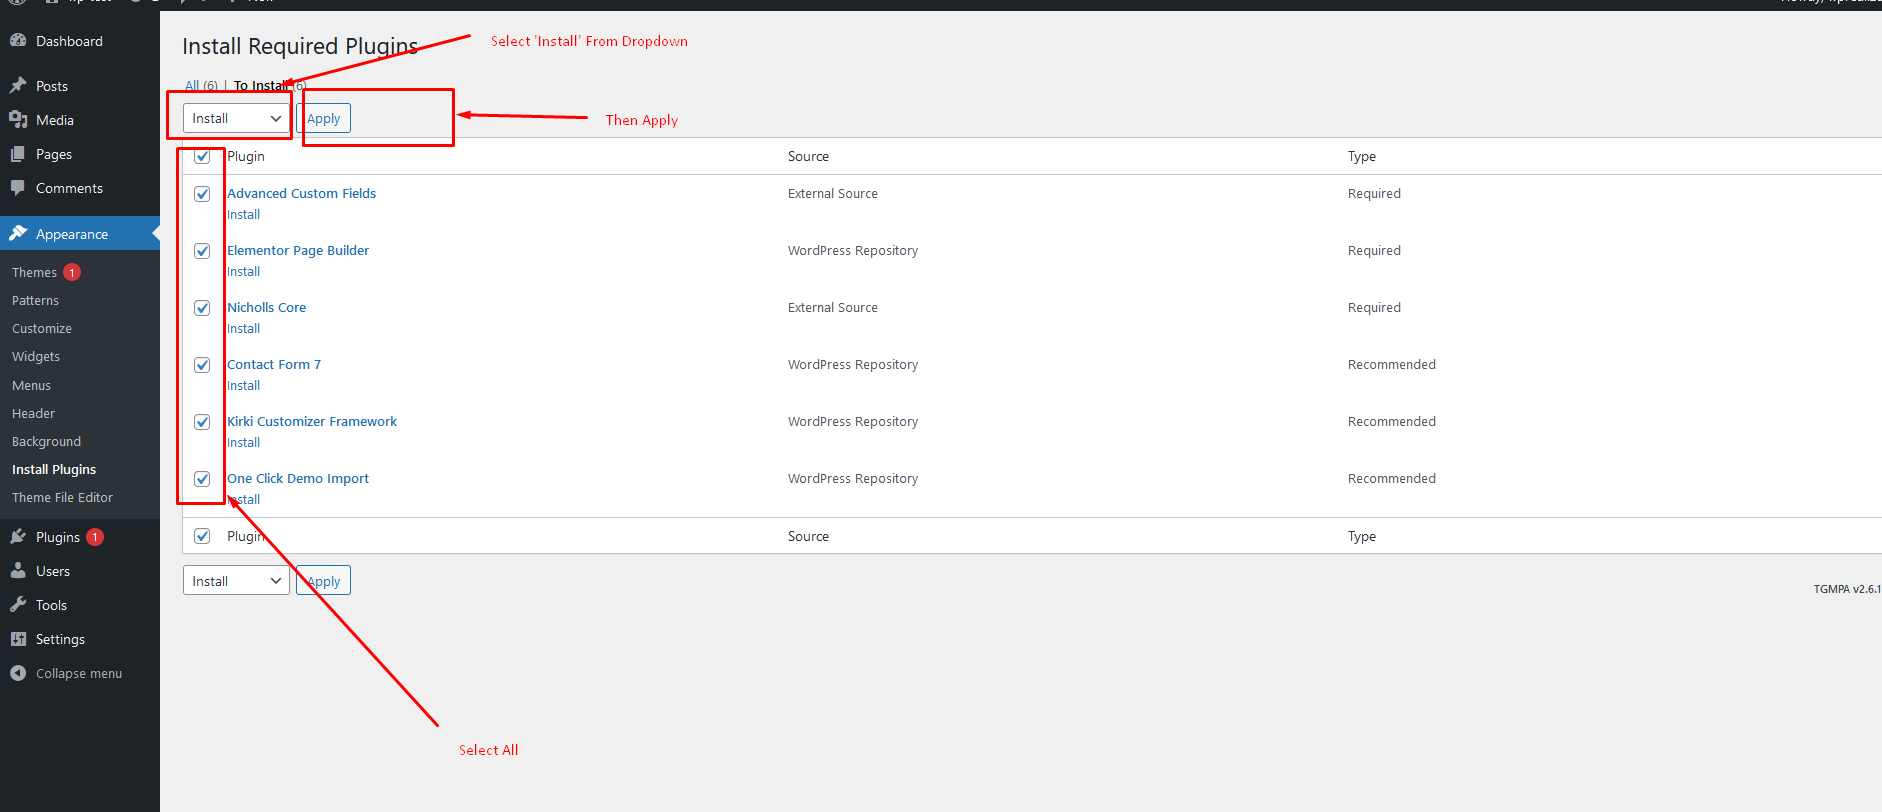Open the Advanced Custom Fields plugin link
The height and width of the screenshot is (812, 1882).
(x=302, y=193)
